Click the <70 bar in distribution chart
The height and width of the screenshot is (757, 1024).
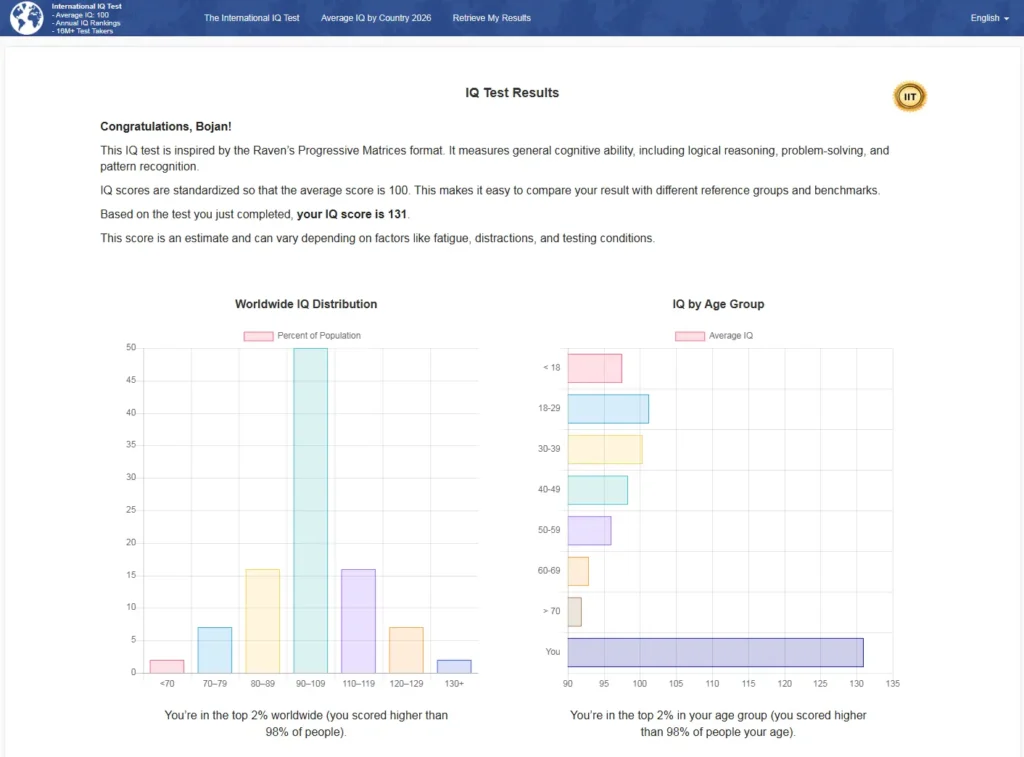[167, 666]
